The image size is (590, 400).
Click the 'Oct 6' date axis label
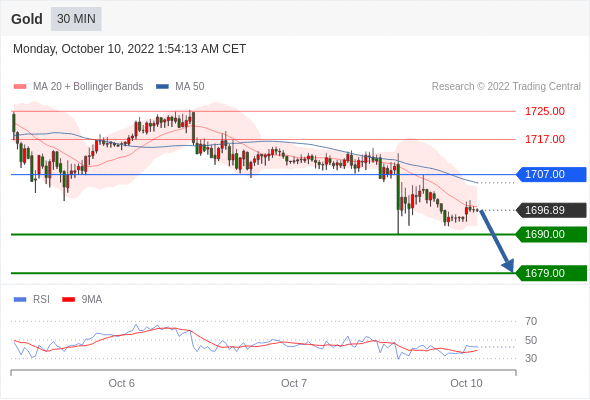122,383
